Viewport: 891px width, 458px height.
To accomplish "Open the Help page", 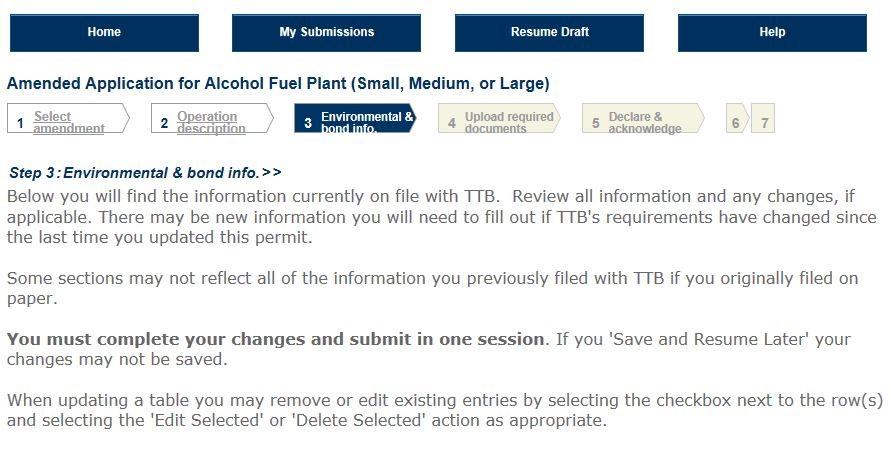I will click(772, 32).
